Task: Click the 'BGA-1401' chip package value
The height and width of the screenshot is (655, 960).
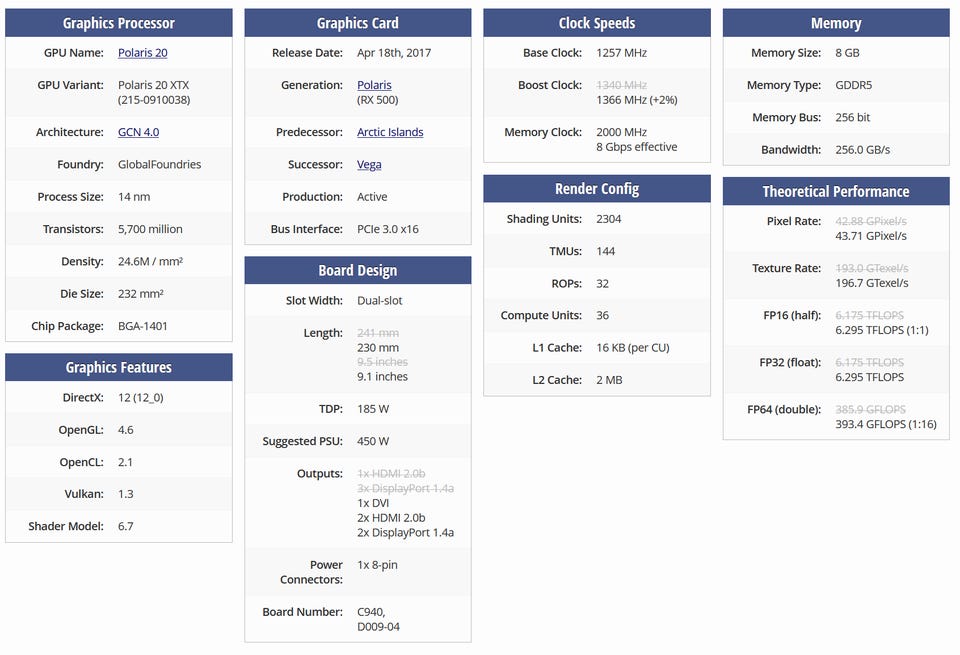Action: point(143,326)
